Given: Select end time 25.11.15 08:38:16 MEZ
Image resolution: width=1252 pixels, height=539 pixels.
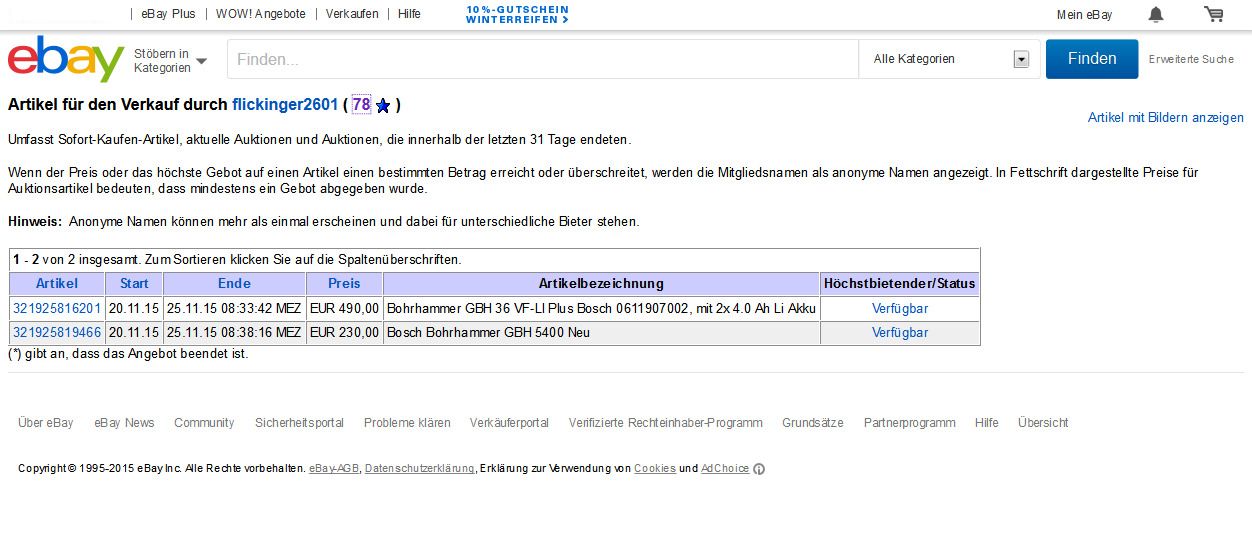Looking at the screenshot, I should click(234, 332).
